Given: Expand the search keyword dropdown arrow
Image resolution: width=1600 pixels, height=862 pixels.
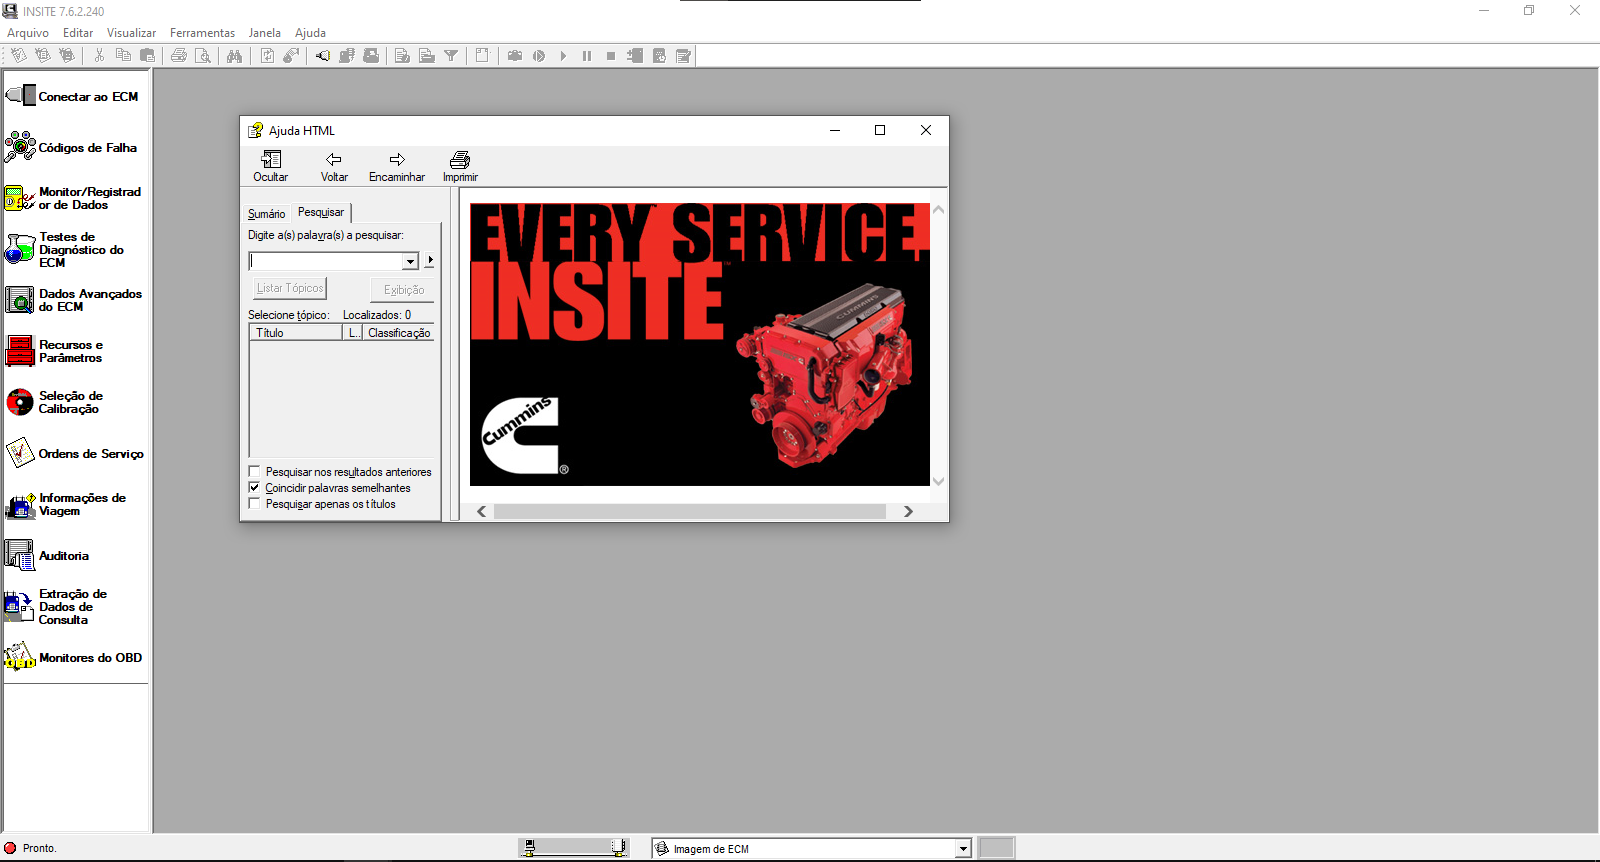Looking at the screenshot, I should coord(410,261).
